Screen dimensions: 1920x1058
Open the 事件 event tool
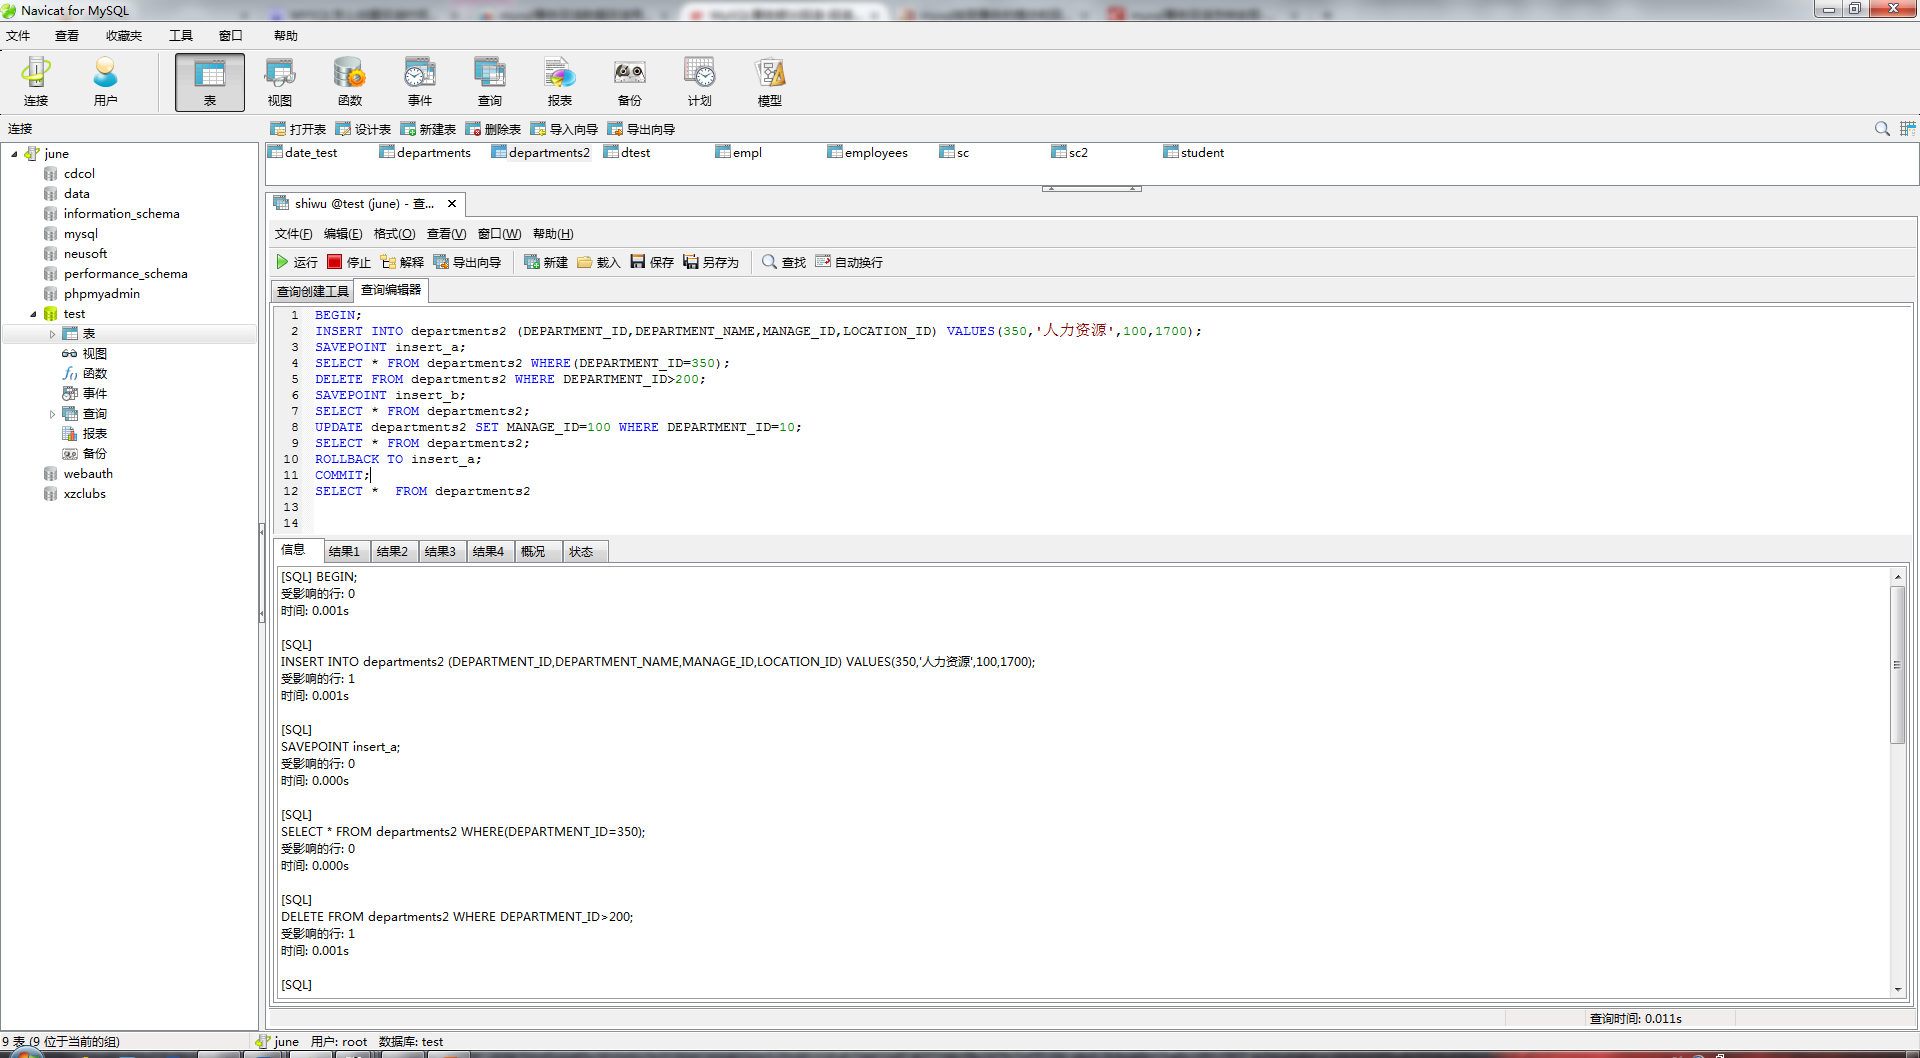click(420, 82)
